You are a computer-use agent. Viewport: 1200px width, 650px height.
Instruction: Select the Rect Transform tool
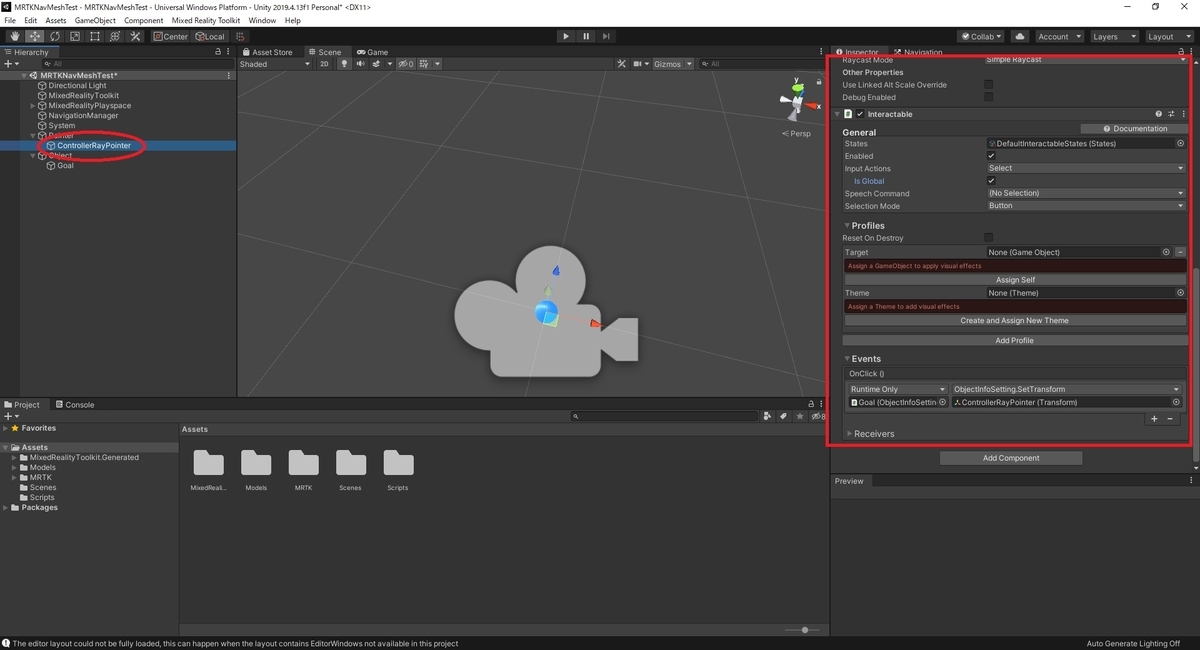tap(95, 36)
